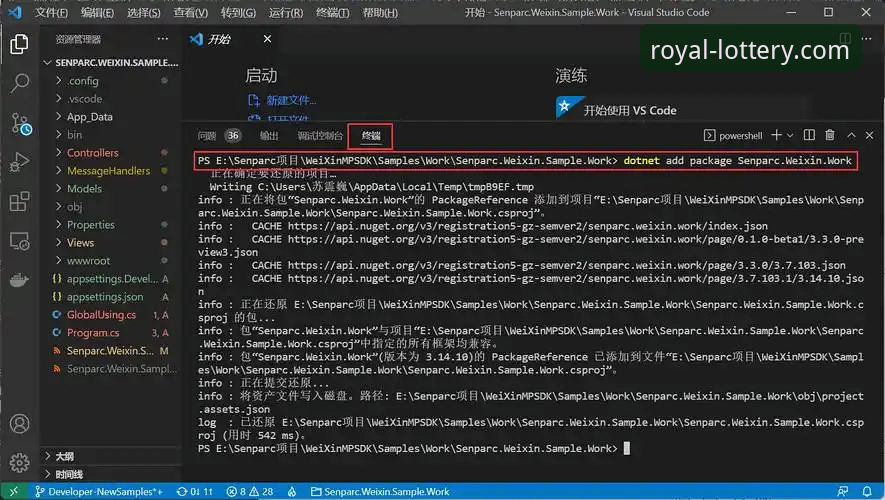Image resolution: width=885 pixels, height=500 pixels.
Task: Expand the 时间线 timeline section
Action: coord(111,474)
